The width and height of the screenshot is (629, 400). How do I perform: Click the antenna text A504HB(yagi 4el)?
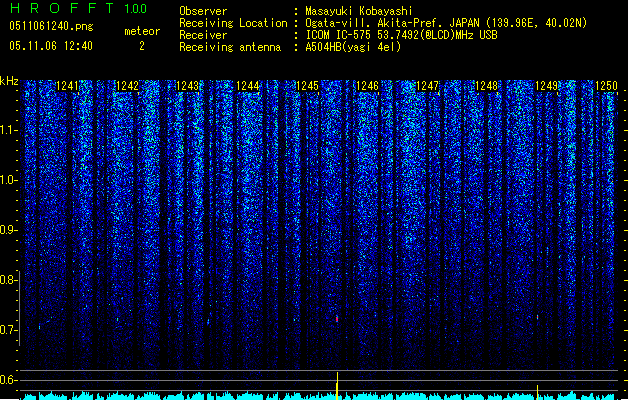353,47
